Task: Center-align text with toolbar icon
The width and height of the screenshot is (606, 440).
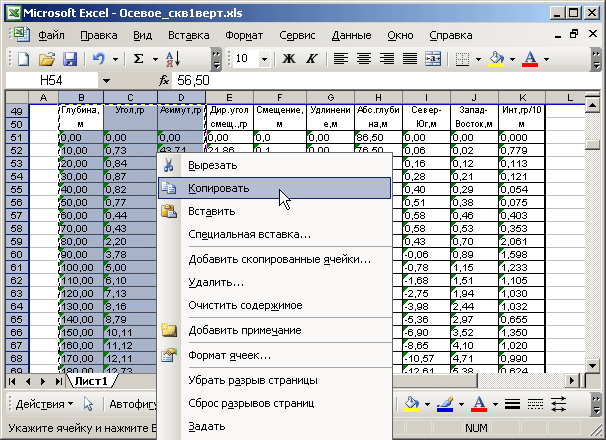Action: [x=363, y=59]
